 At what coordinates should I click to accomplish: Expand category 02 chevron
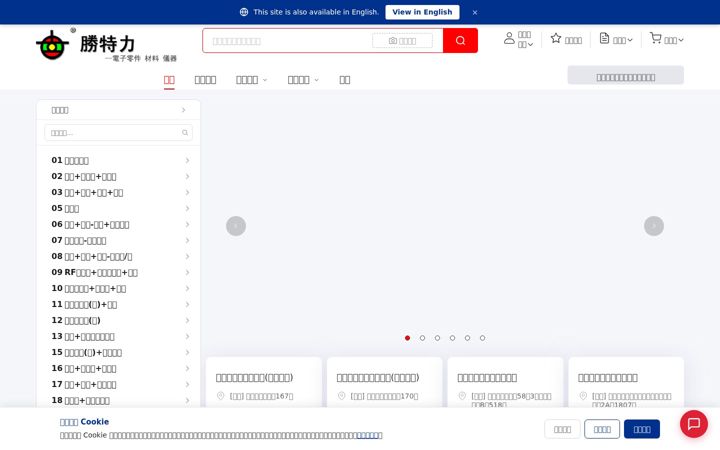[187, 176]
